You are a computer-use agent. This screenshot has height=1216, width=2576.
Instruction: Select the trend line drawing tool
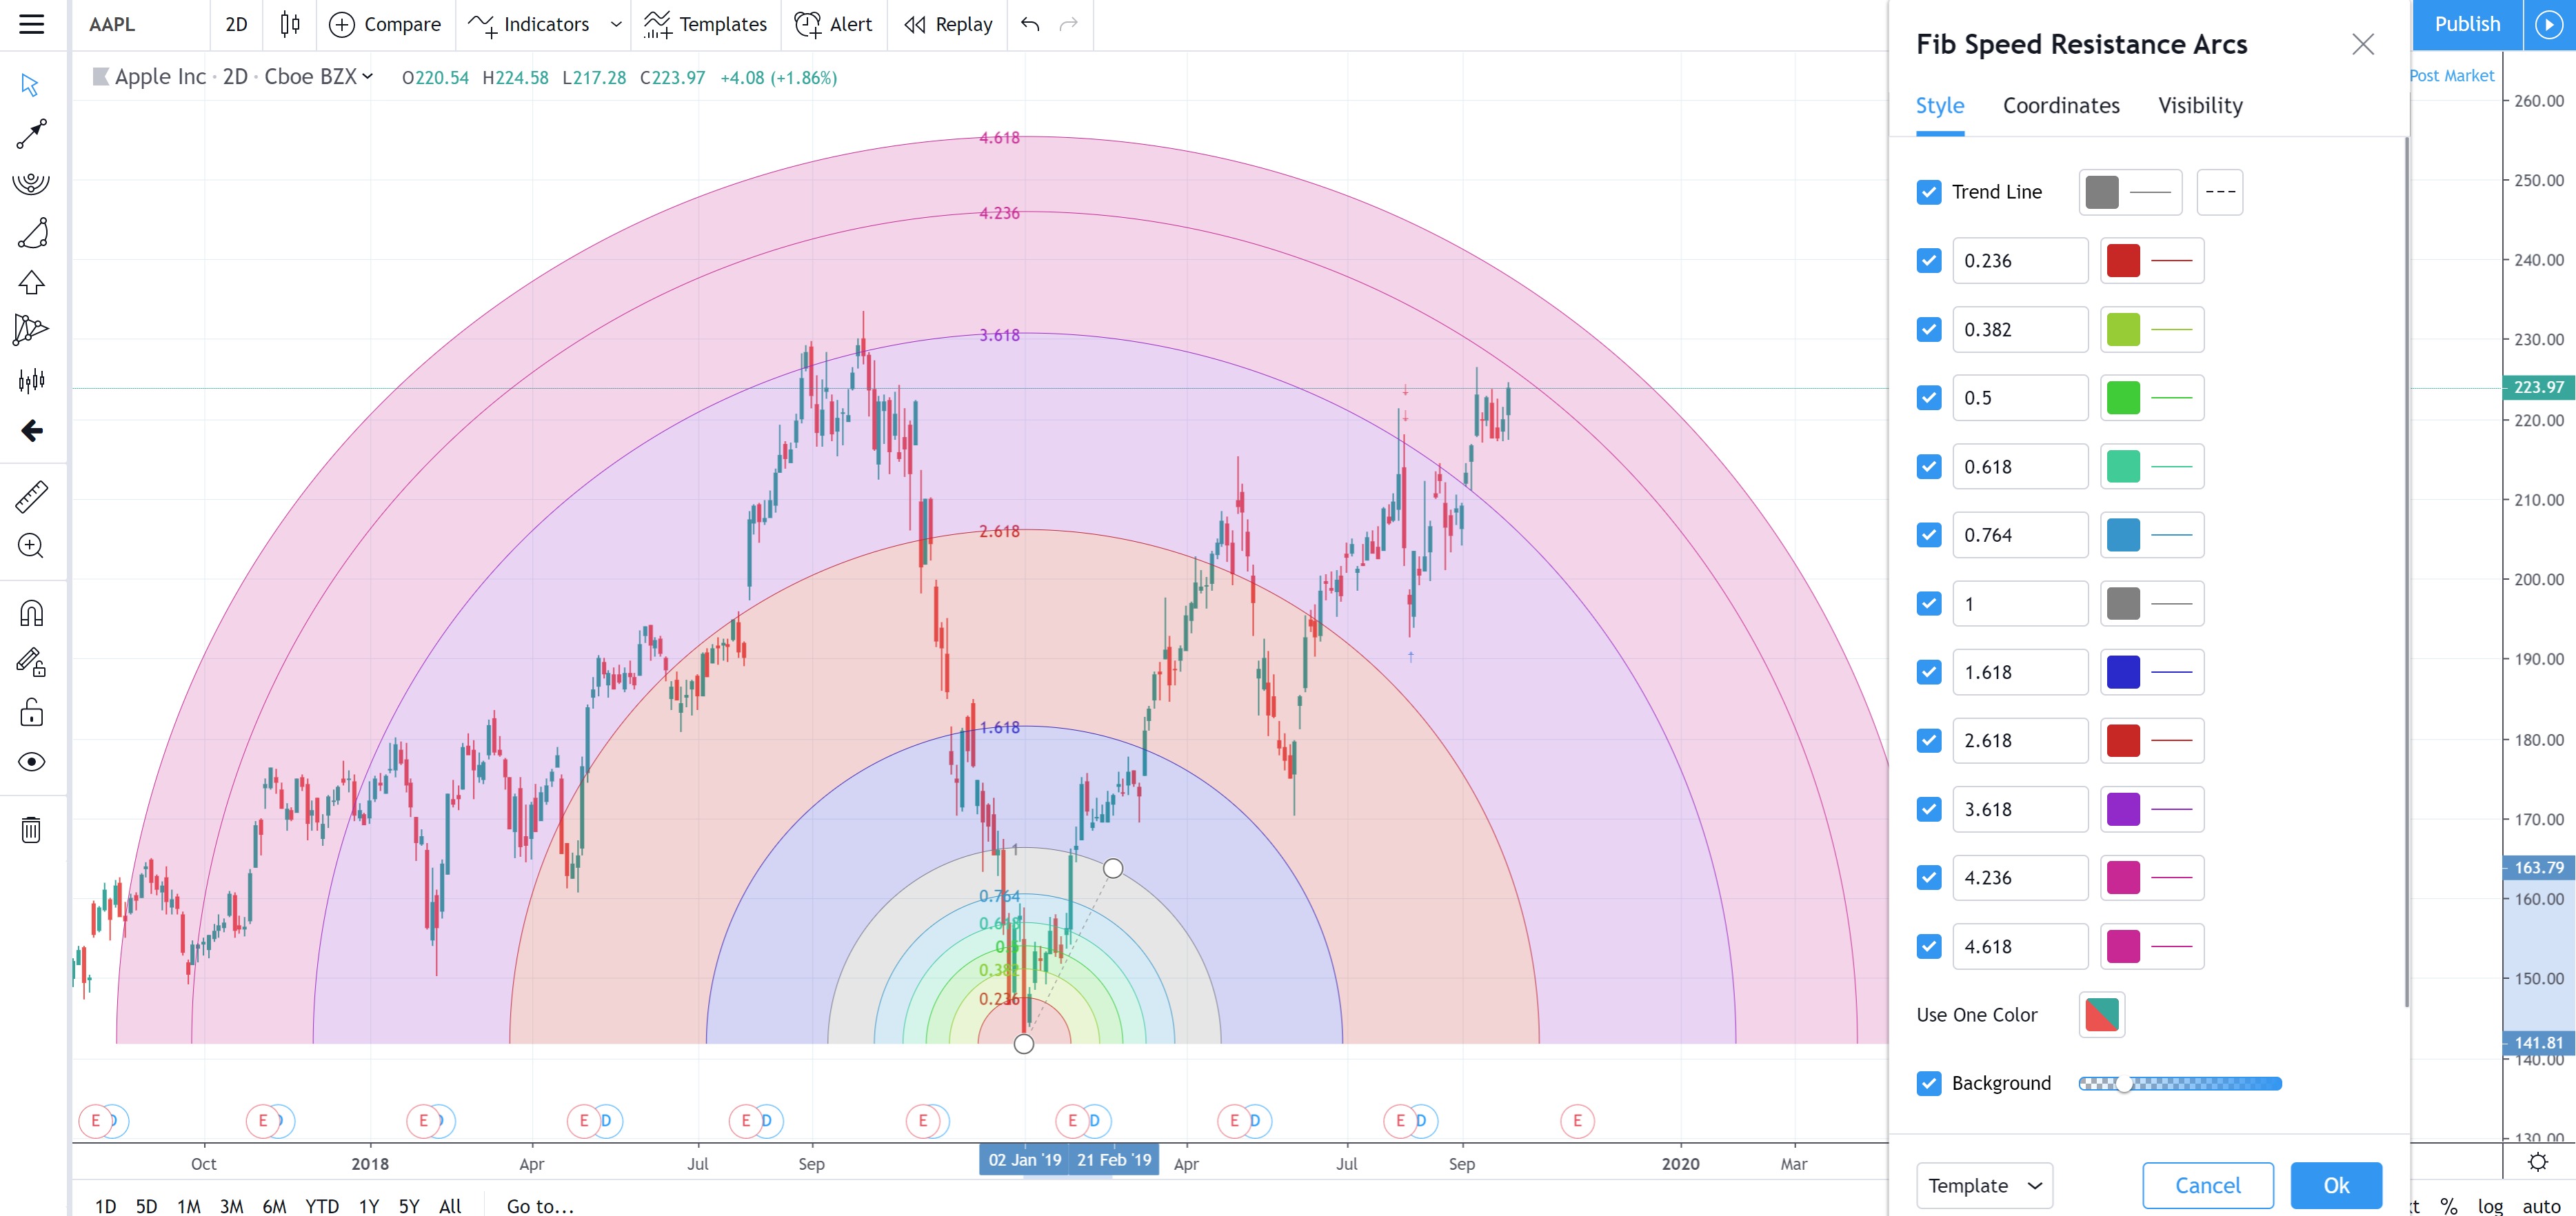click(x=31, y=134)
